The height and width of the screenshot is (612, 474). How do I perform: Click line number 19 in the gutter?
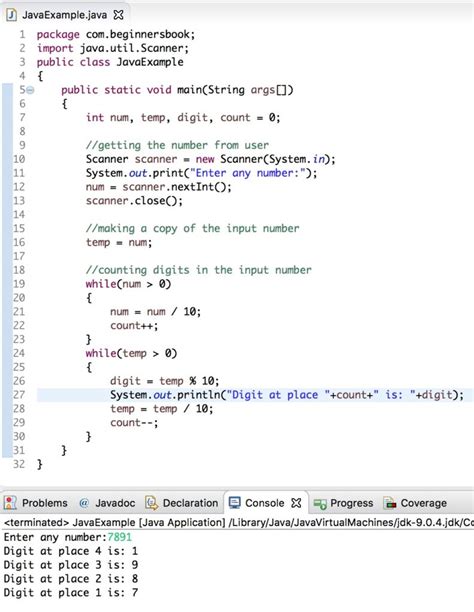[x=19, y=284]
